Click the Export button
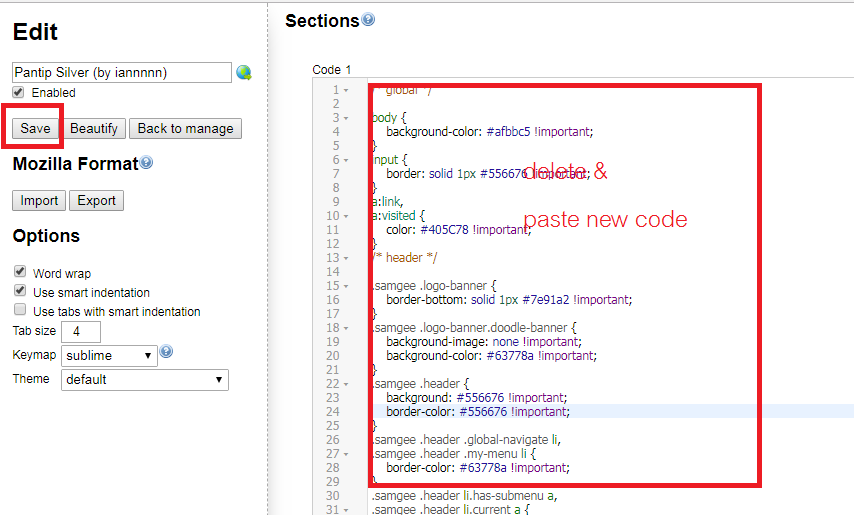The width and height of the screenshot is (854, 515). [96, 200]
